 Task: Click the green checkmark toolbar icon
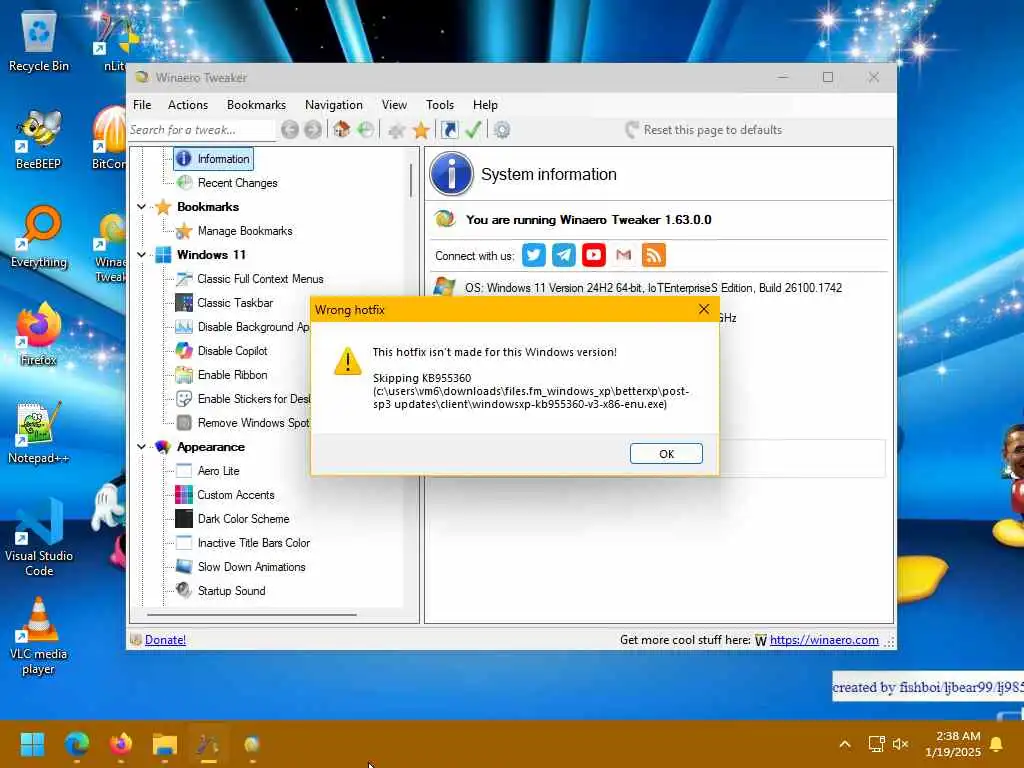[x=473, y=129]
